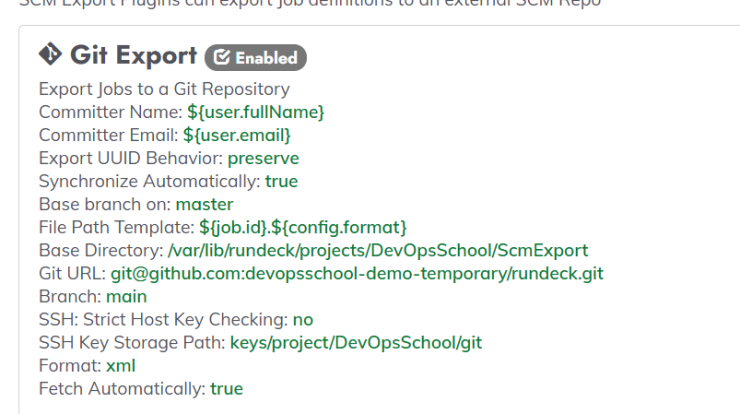Click the preserve UUID behavior value
740x414 pixels.
[263, 159]
